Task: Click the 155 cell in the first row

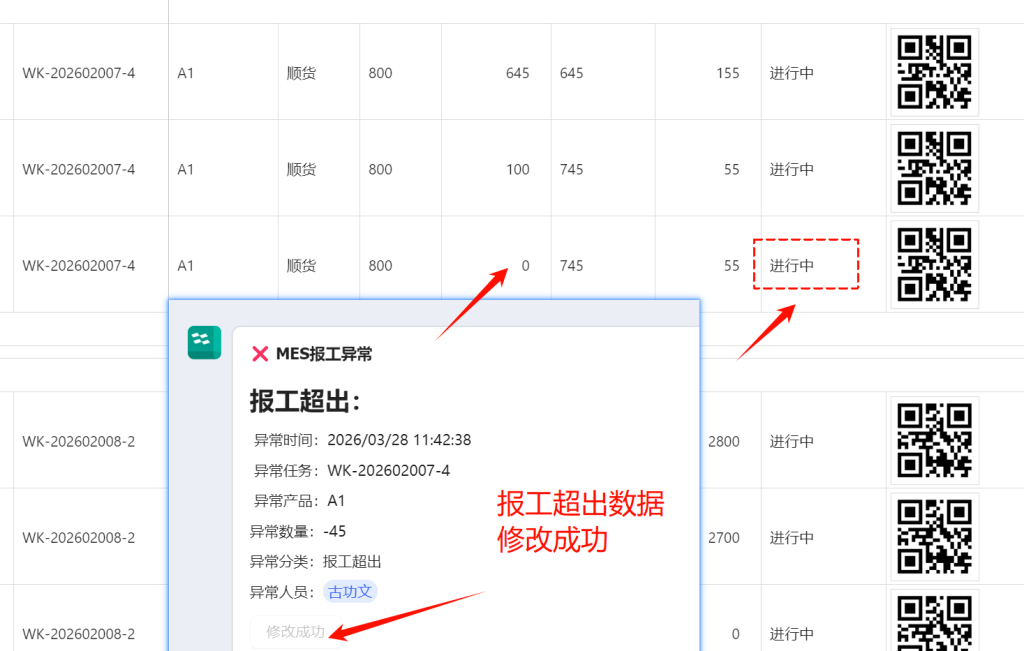Action: pyautogui.click(x=728, y=73)
